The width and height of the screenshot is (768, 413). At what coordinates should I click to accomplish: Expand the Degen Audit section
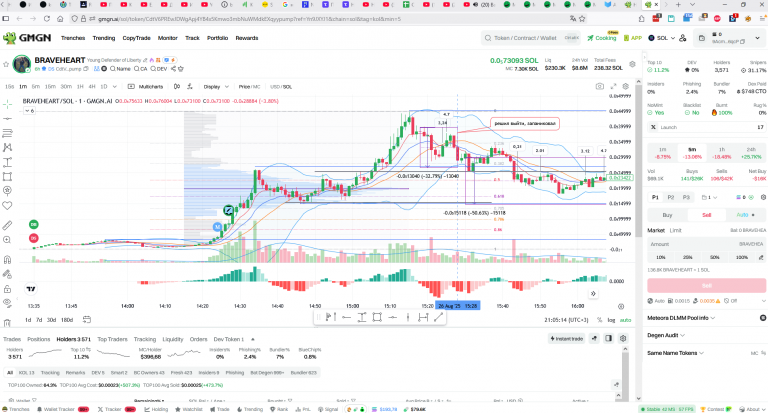pos(666,335)
